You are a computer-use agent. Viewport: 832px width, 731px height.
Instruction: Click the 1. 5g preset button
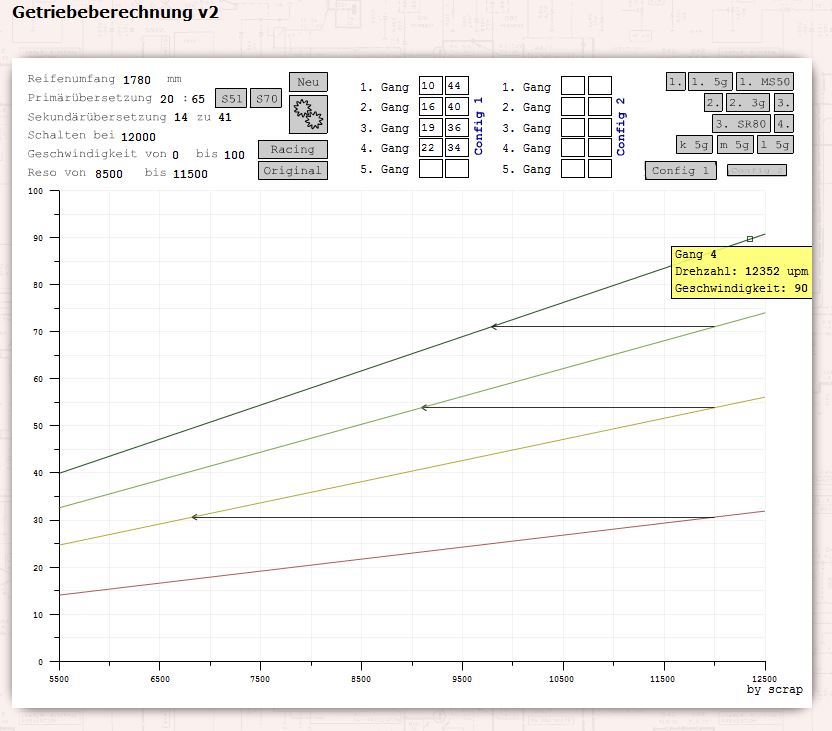pyautogui.click(x=710, y=81)
